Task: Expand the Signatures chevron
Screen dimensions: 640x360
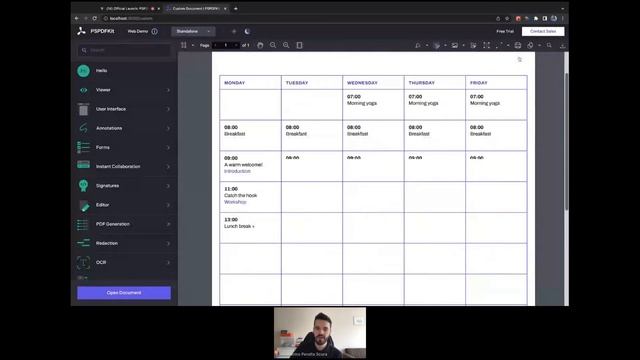Action: (168, 186)
